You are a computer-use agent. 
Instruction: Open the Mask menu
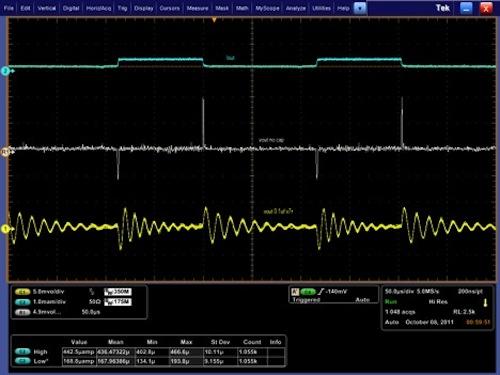222,8
